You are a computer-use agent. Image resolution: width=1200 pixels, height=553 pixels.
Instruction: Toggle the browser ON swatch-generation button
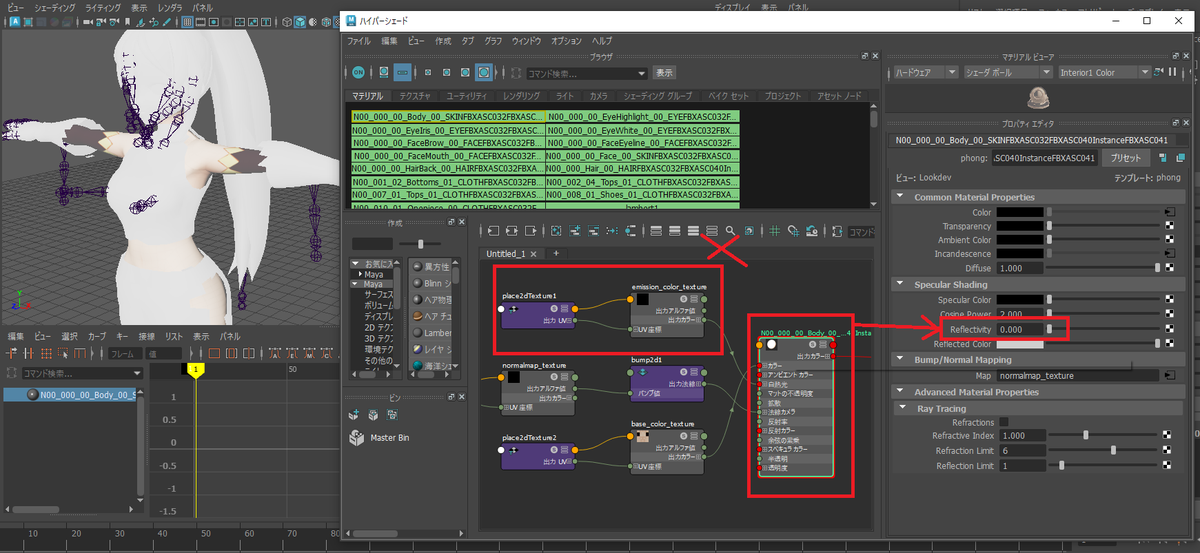coord(358,72)
